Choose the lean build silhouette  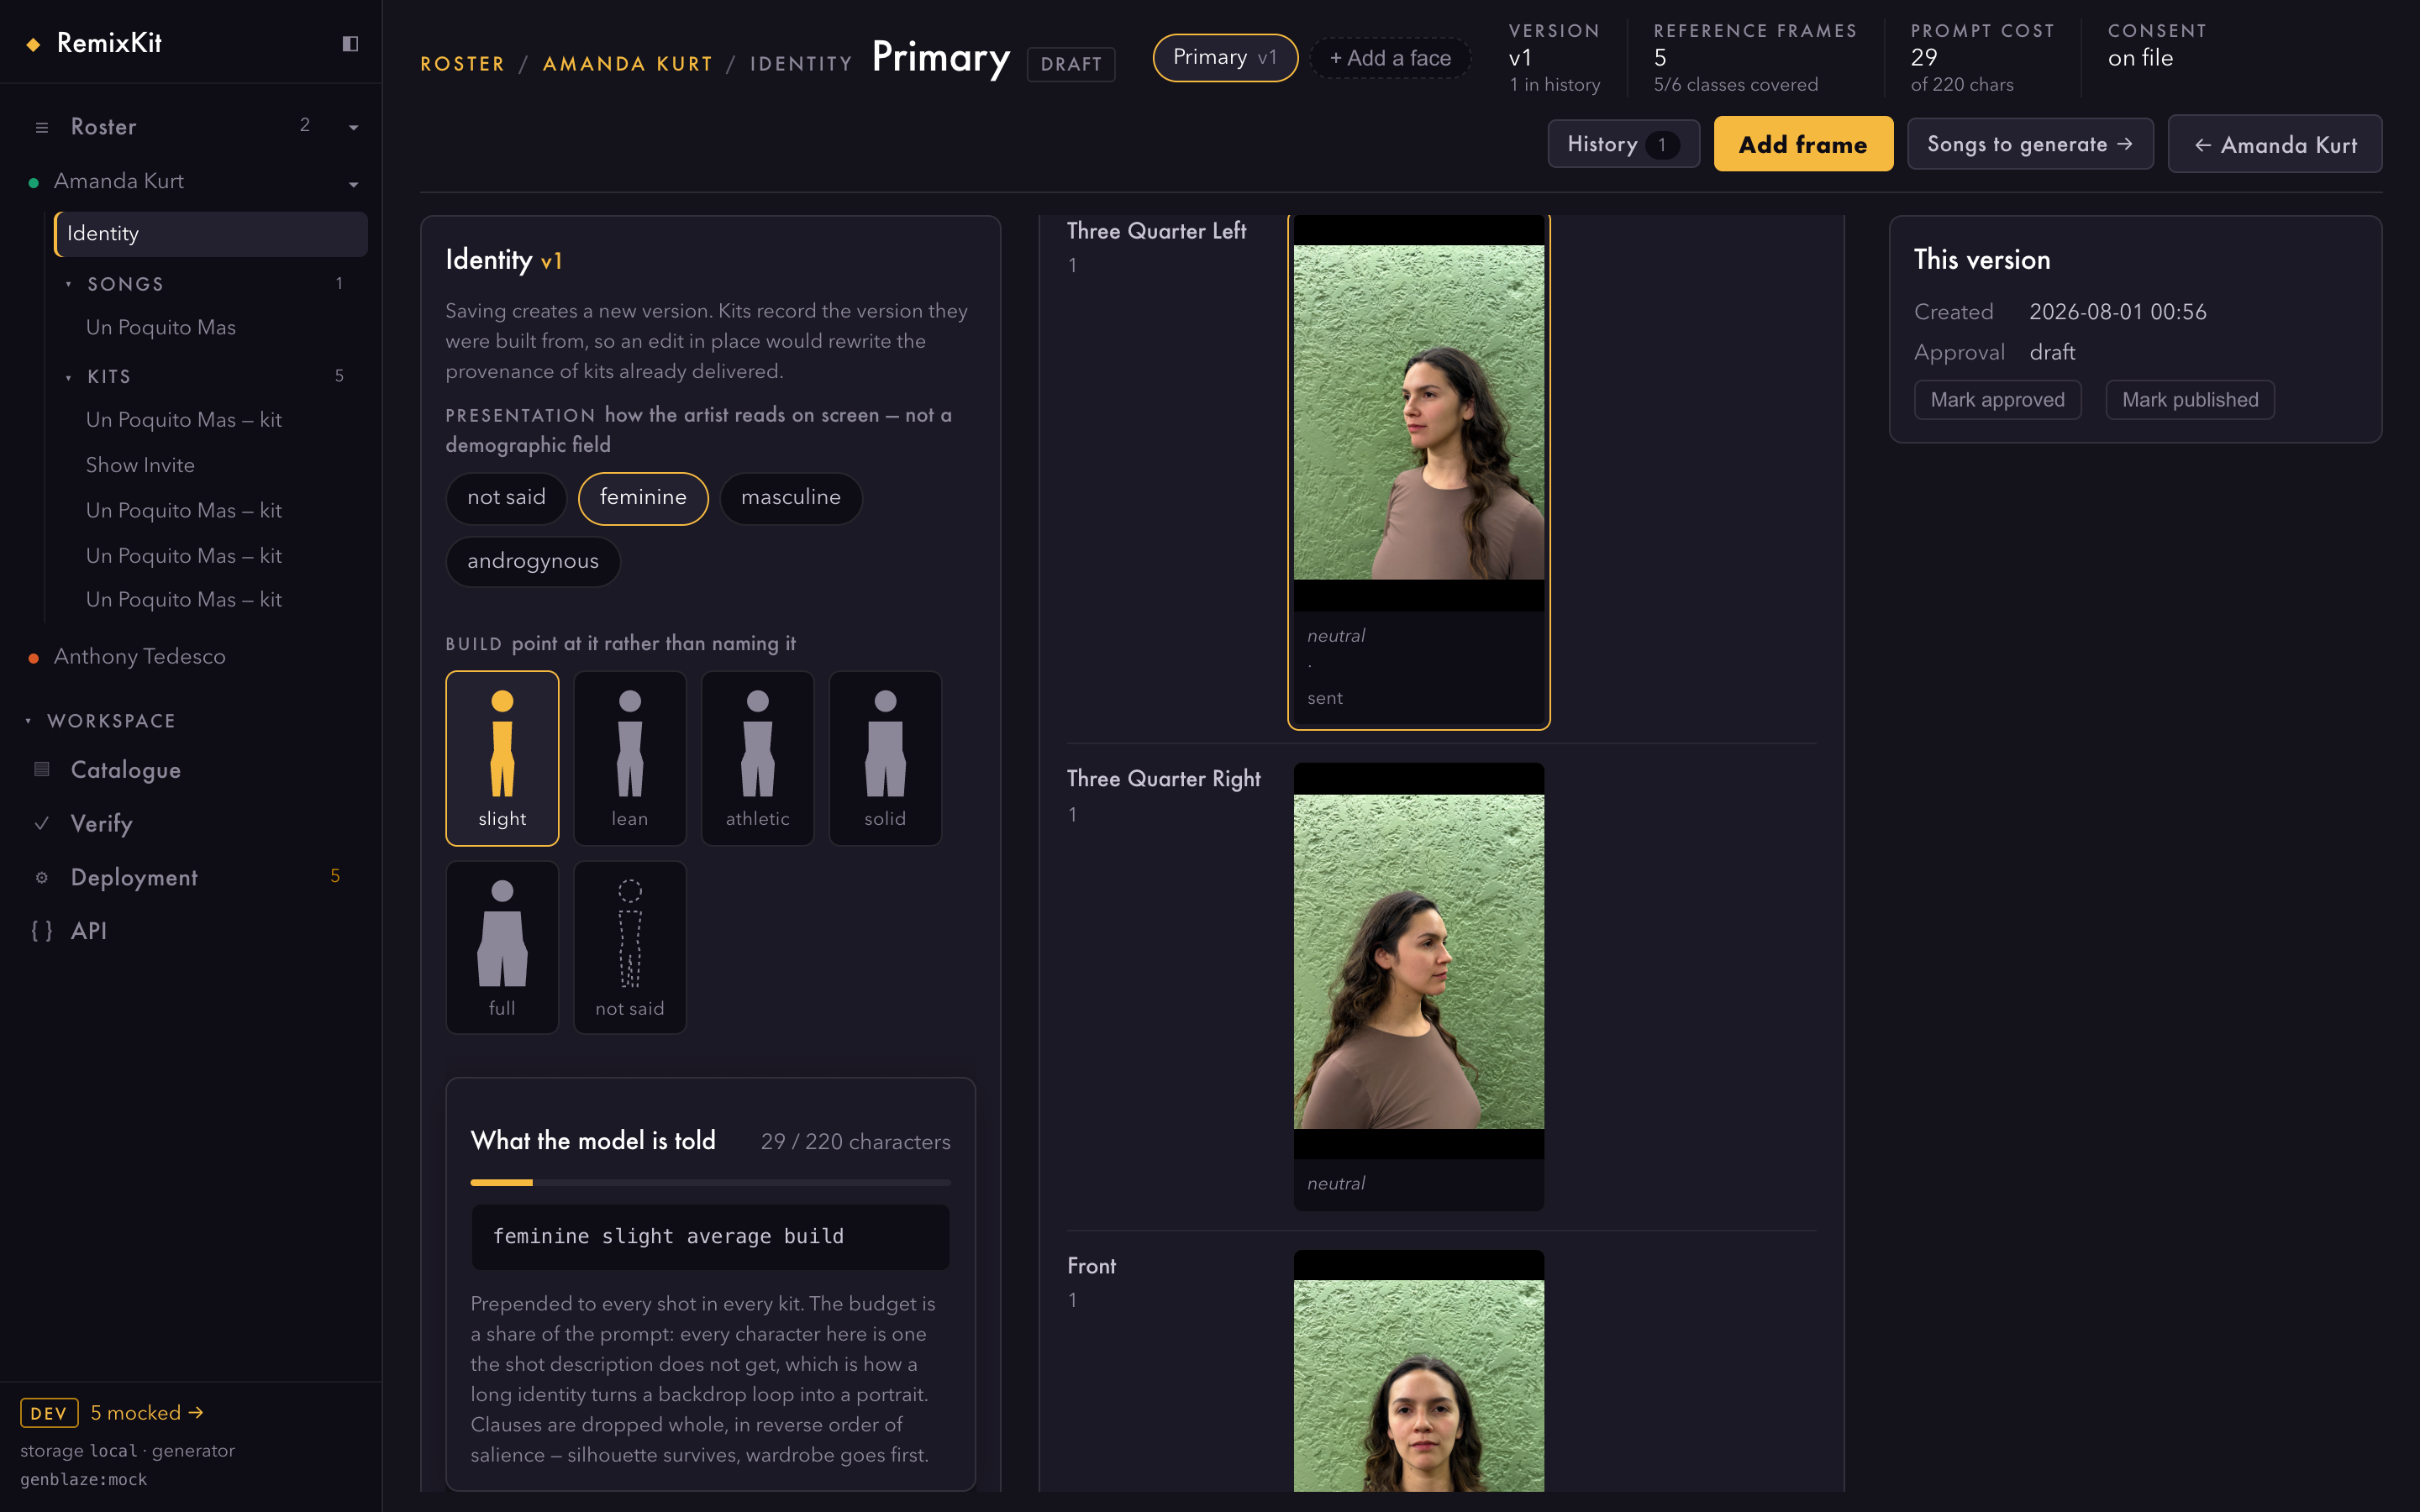(630, 758)
